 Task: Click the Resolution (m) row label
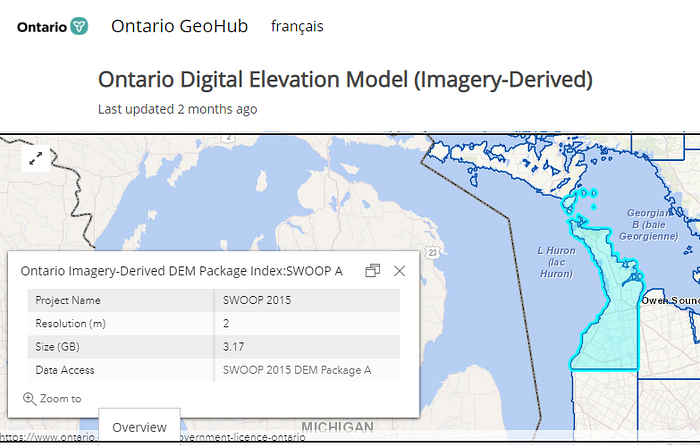tap(71, 324)
